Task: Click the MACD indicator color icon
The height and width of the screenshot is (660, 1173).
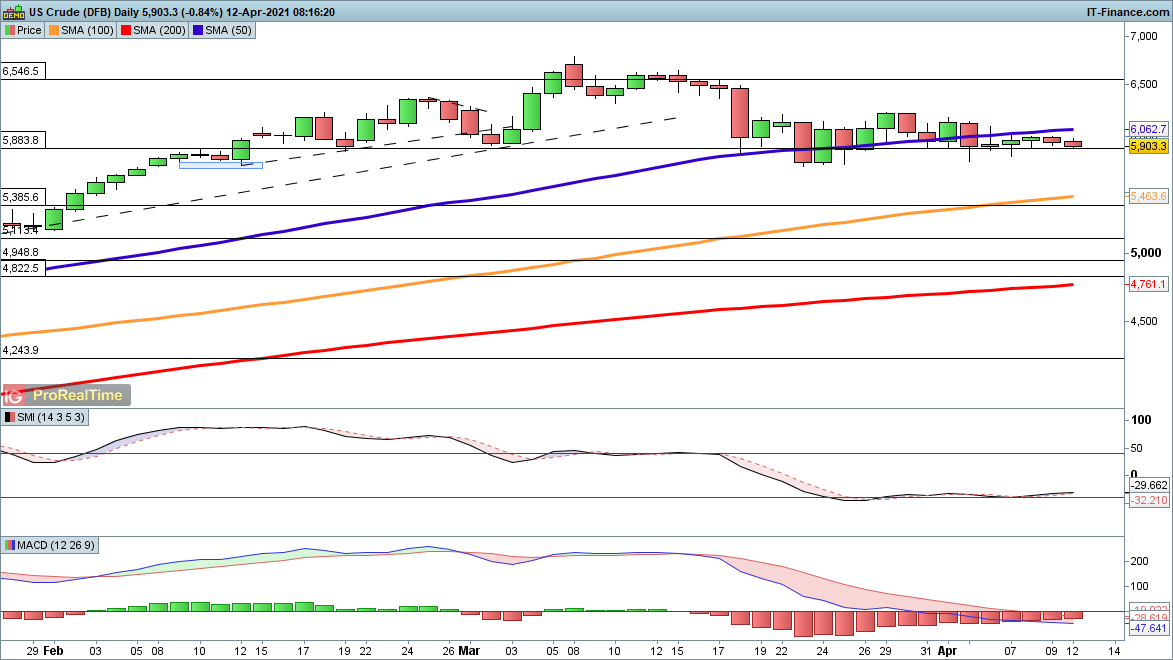Action: pos(10,545)
